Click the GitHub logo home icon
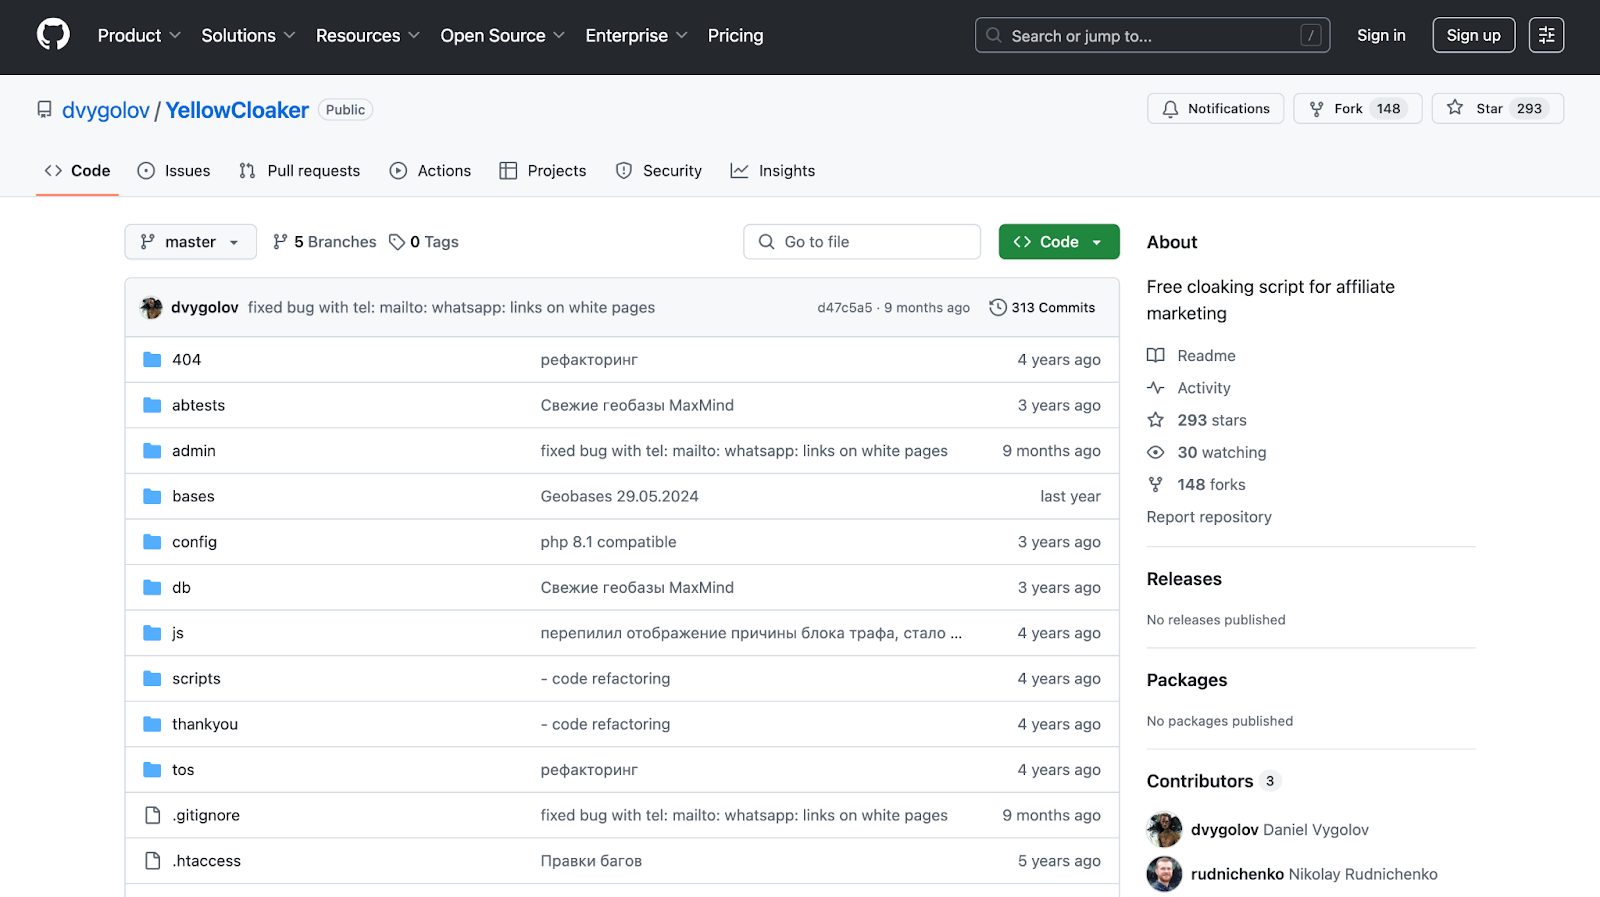This screenshot has width=1600, height=897. (53, 35)
